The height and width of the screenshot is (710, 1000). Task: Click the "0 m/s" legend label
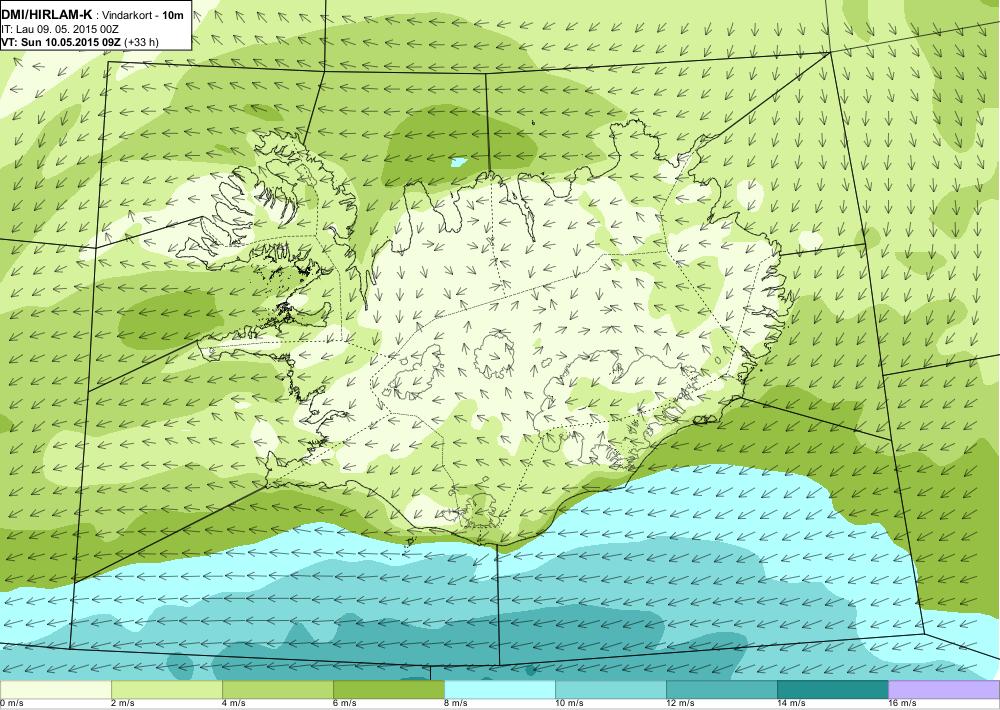pos(11,704)
